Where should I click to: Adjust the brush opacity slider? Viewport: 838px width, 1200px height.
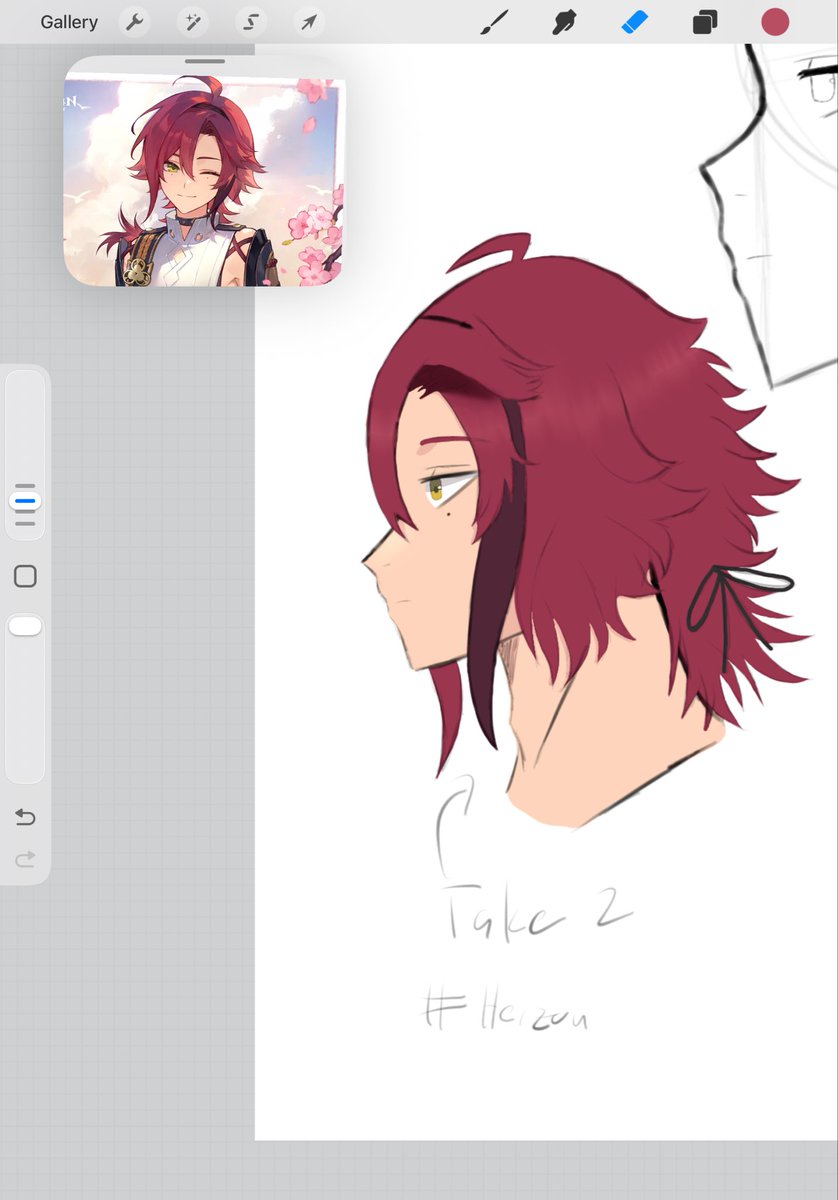(25, 698)
